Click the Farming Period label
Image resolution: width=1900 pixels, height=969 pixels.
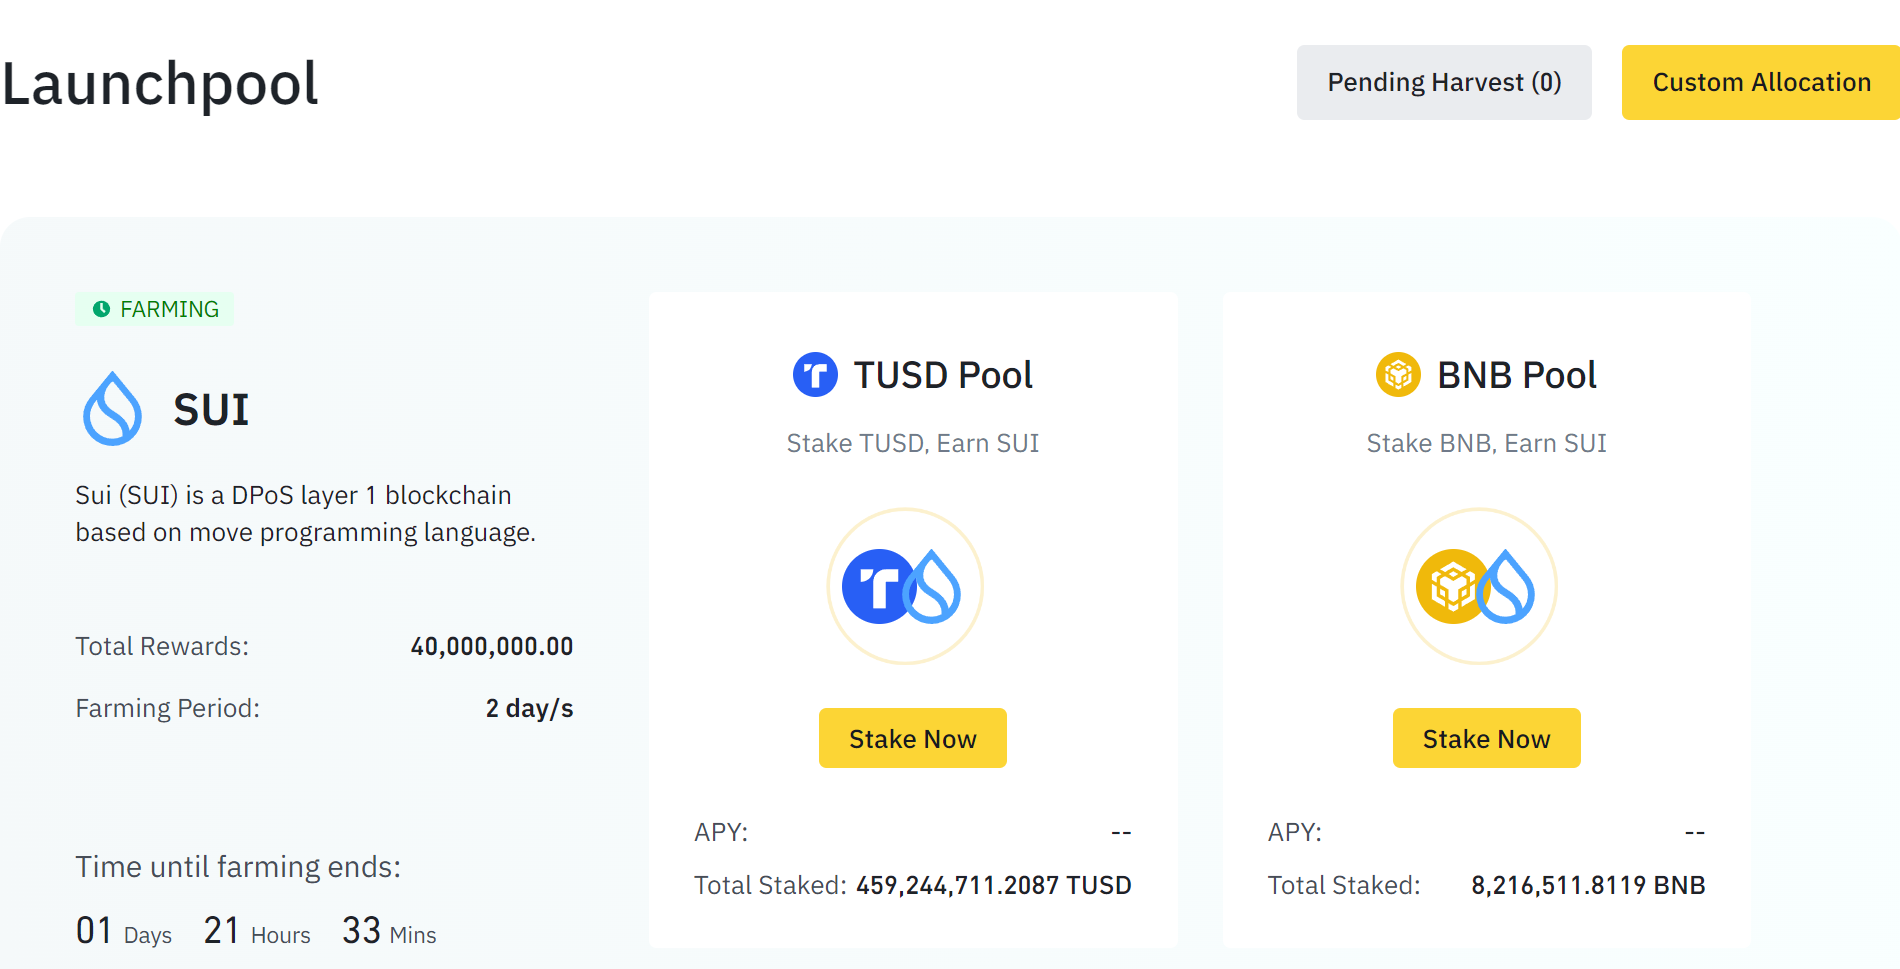pyautogui.click(x=168, y=709)
